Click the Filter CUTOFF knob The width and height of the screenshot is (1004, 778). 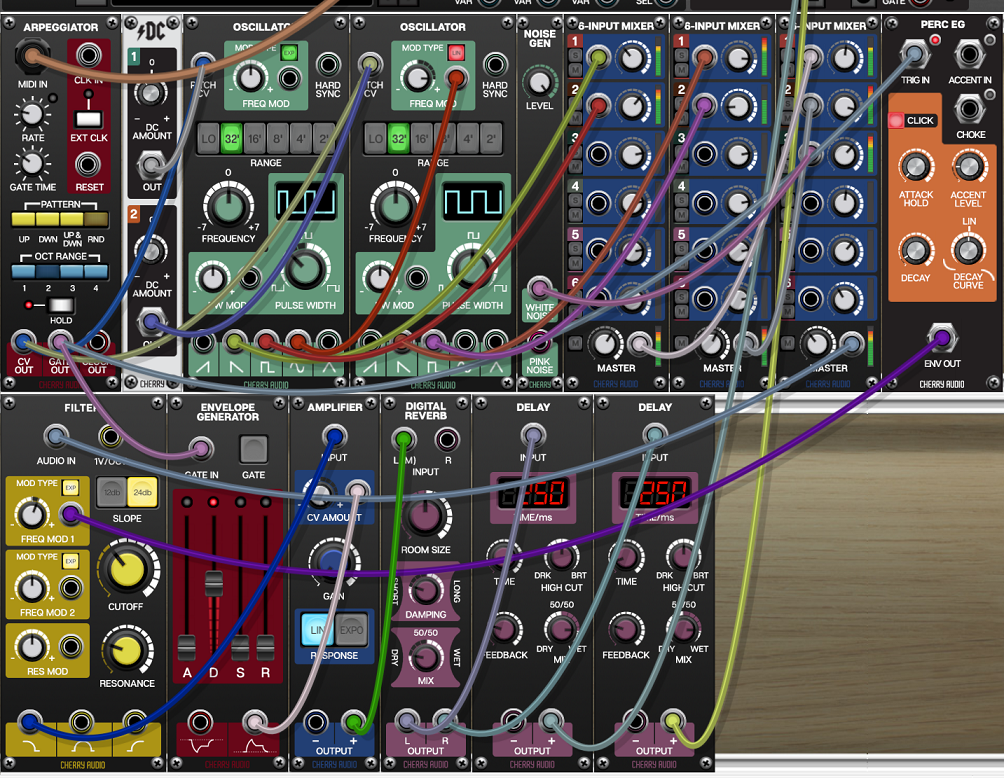click(126, 569)
